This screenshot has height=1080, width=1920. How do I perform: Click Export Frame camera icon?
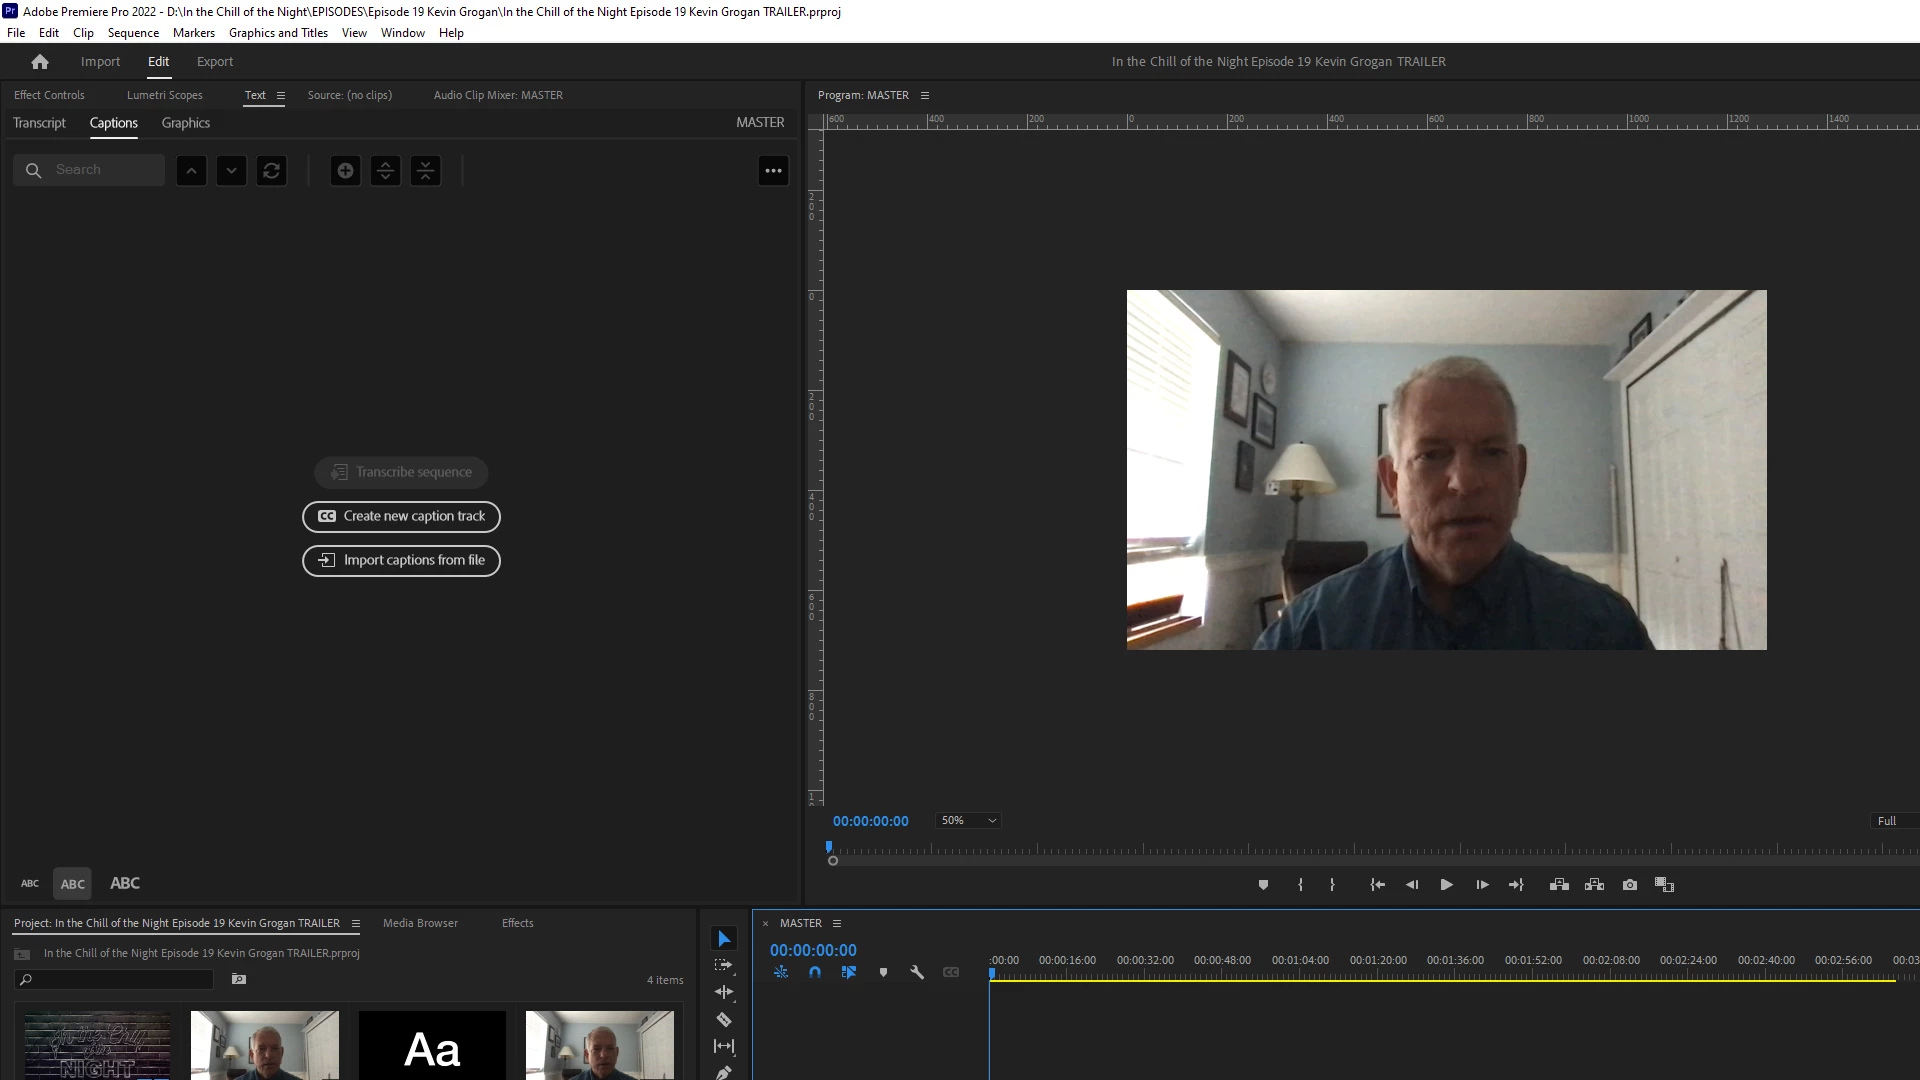point(1630,885)
